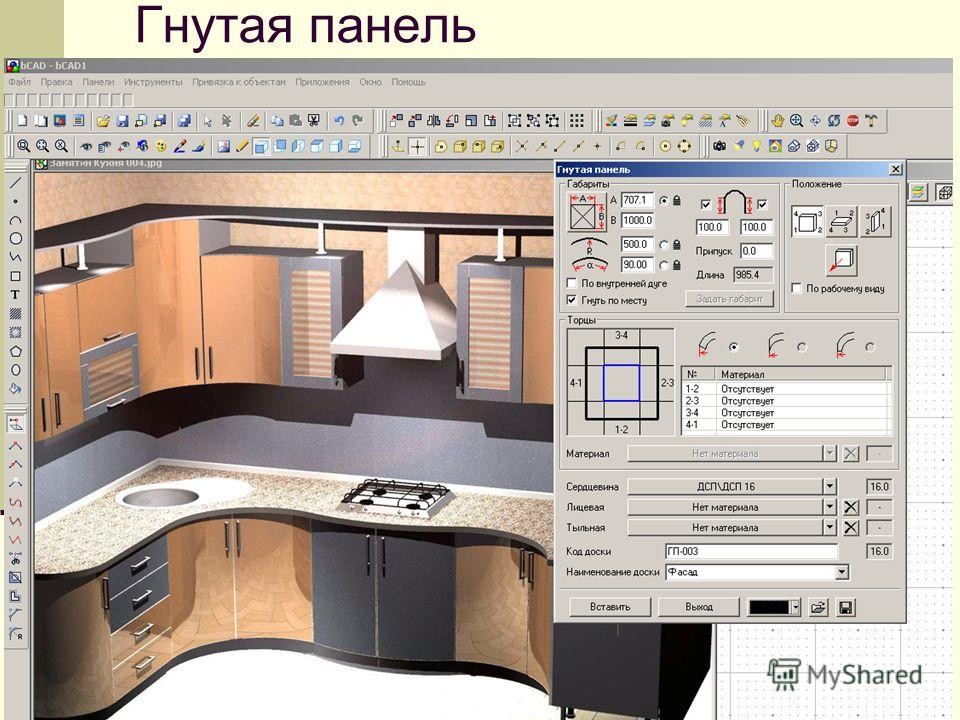This screenshot has height=720, width=960.
Task: Select the vertical side panel position icon
Action: point(876,219)
